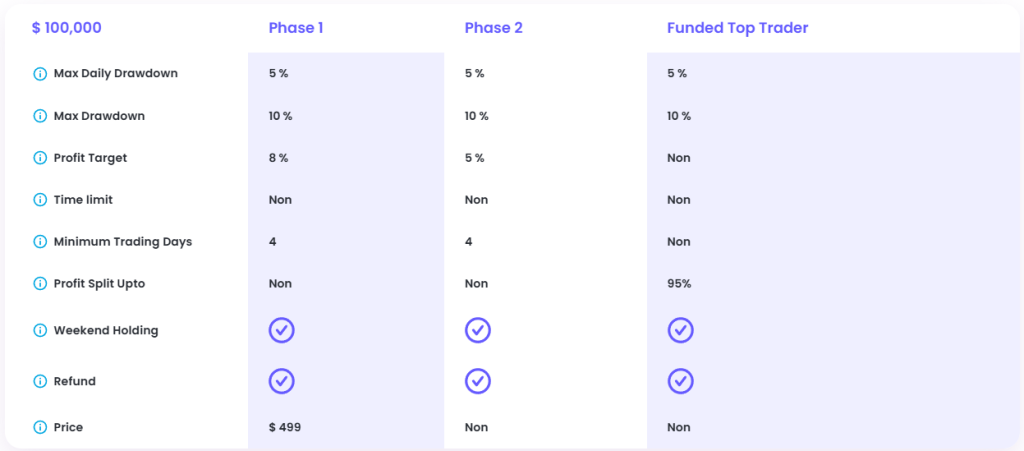Click info icon beside Max Drawdown

point(40,116)
